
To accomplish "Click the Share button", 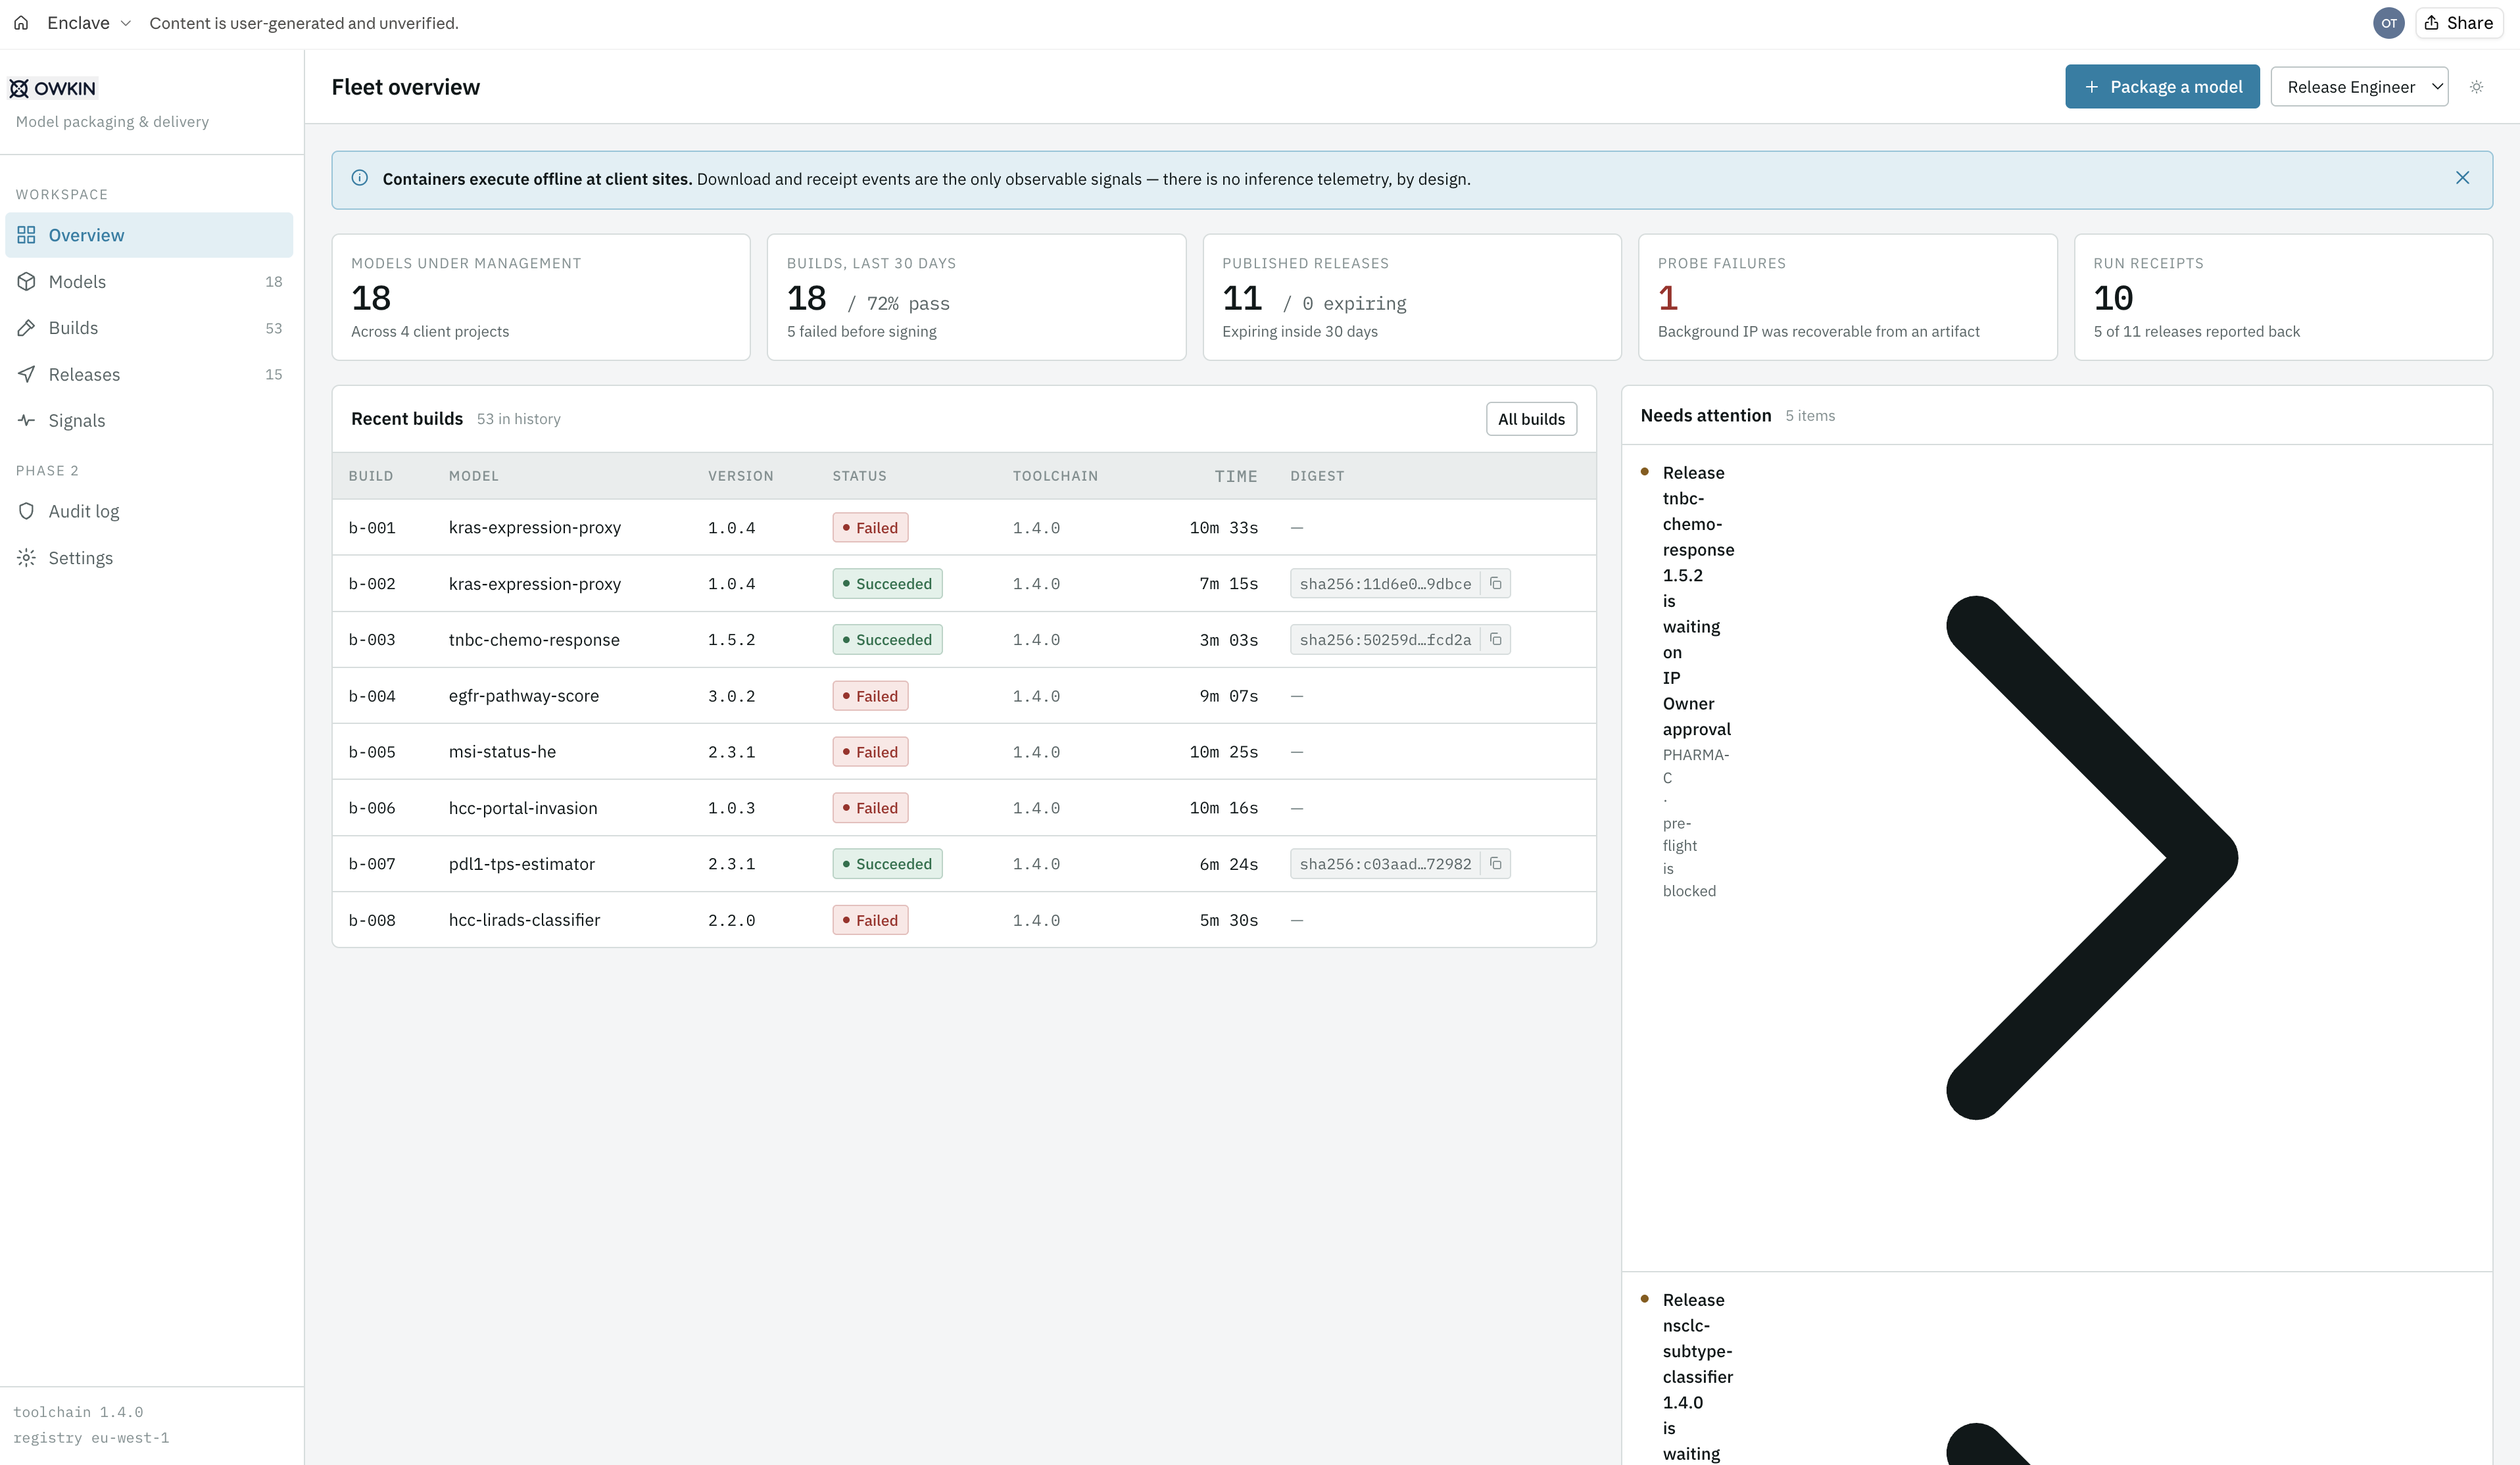I will pos(2458,23).
